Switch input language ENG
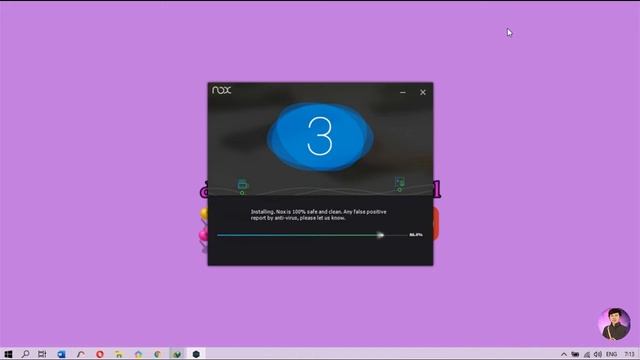 (611, 354)
